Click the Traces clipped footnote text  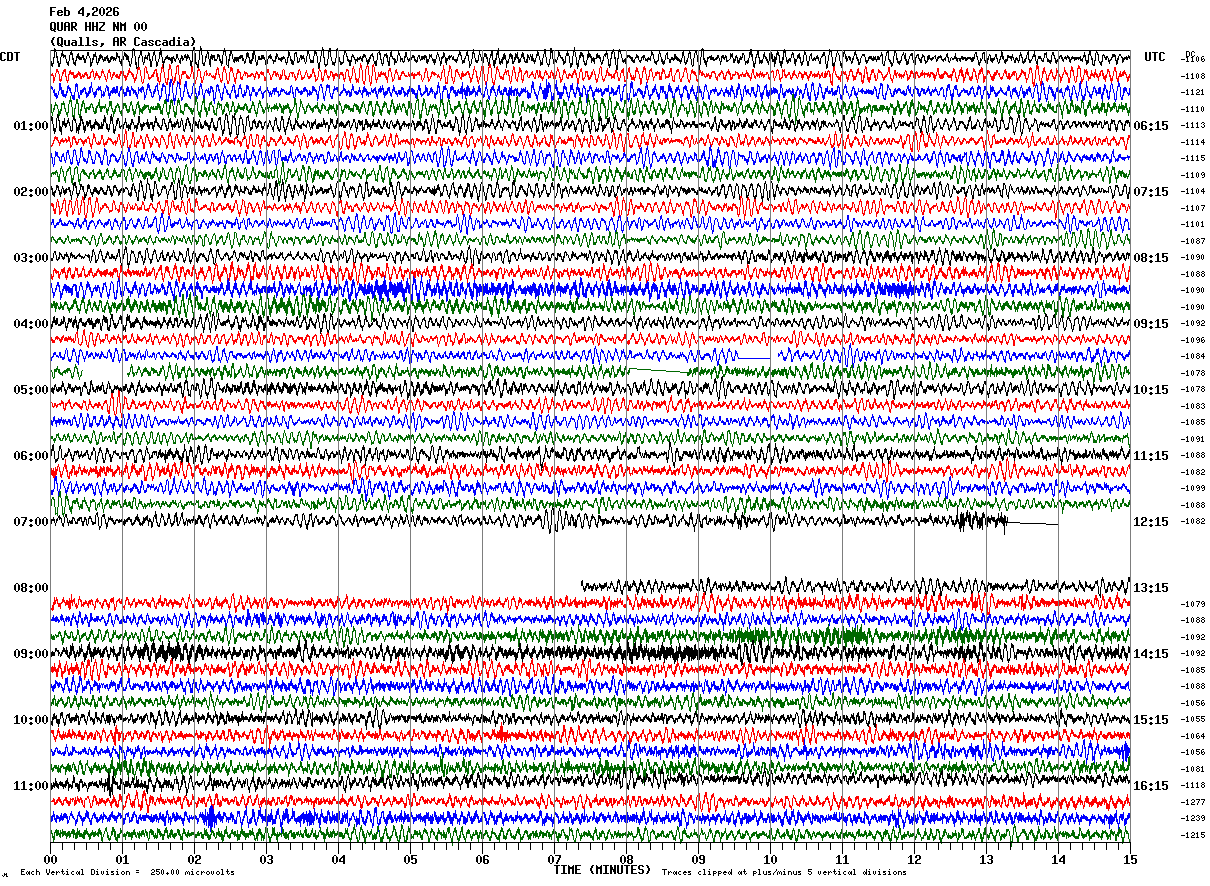(784, 873)
